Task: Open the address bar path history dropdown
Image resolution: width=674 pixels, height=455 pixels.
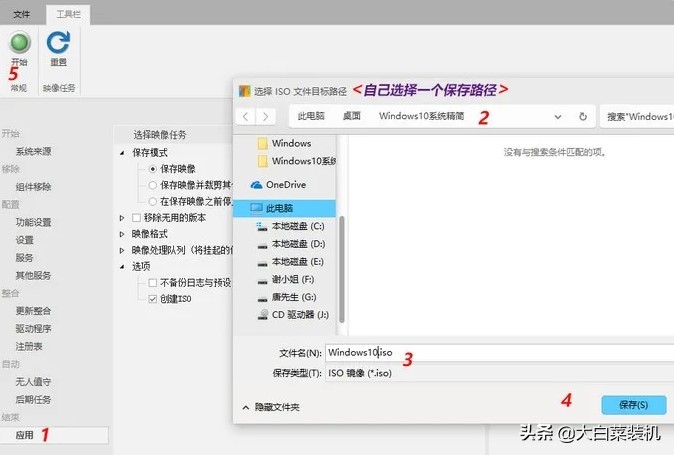Action: pos(558,116)
